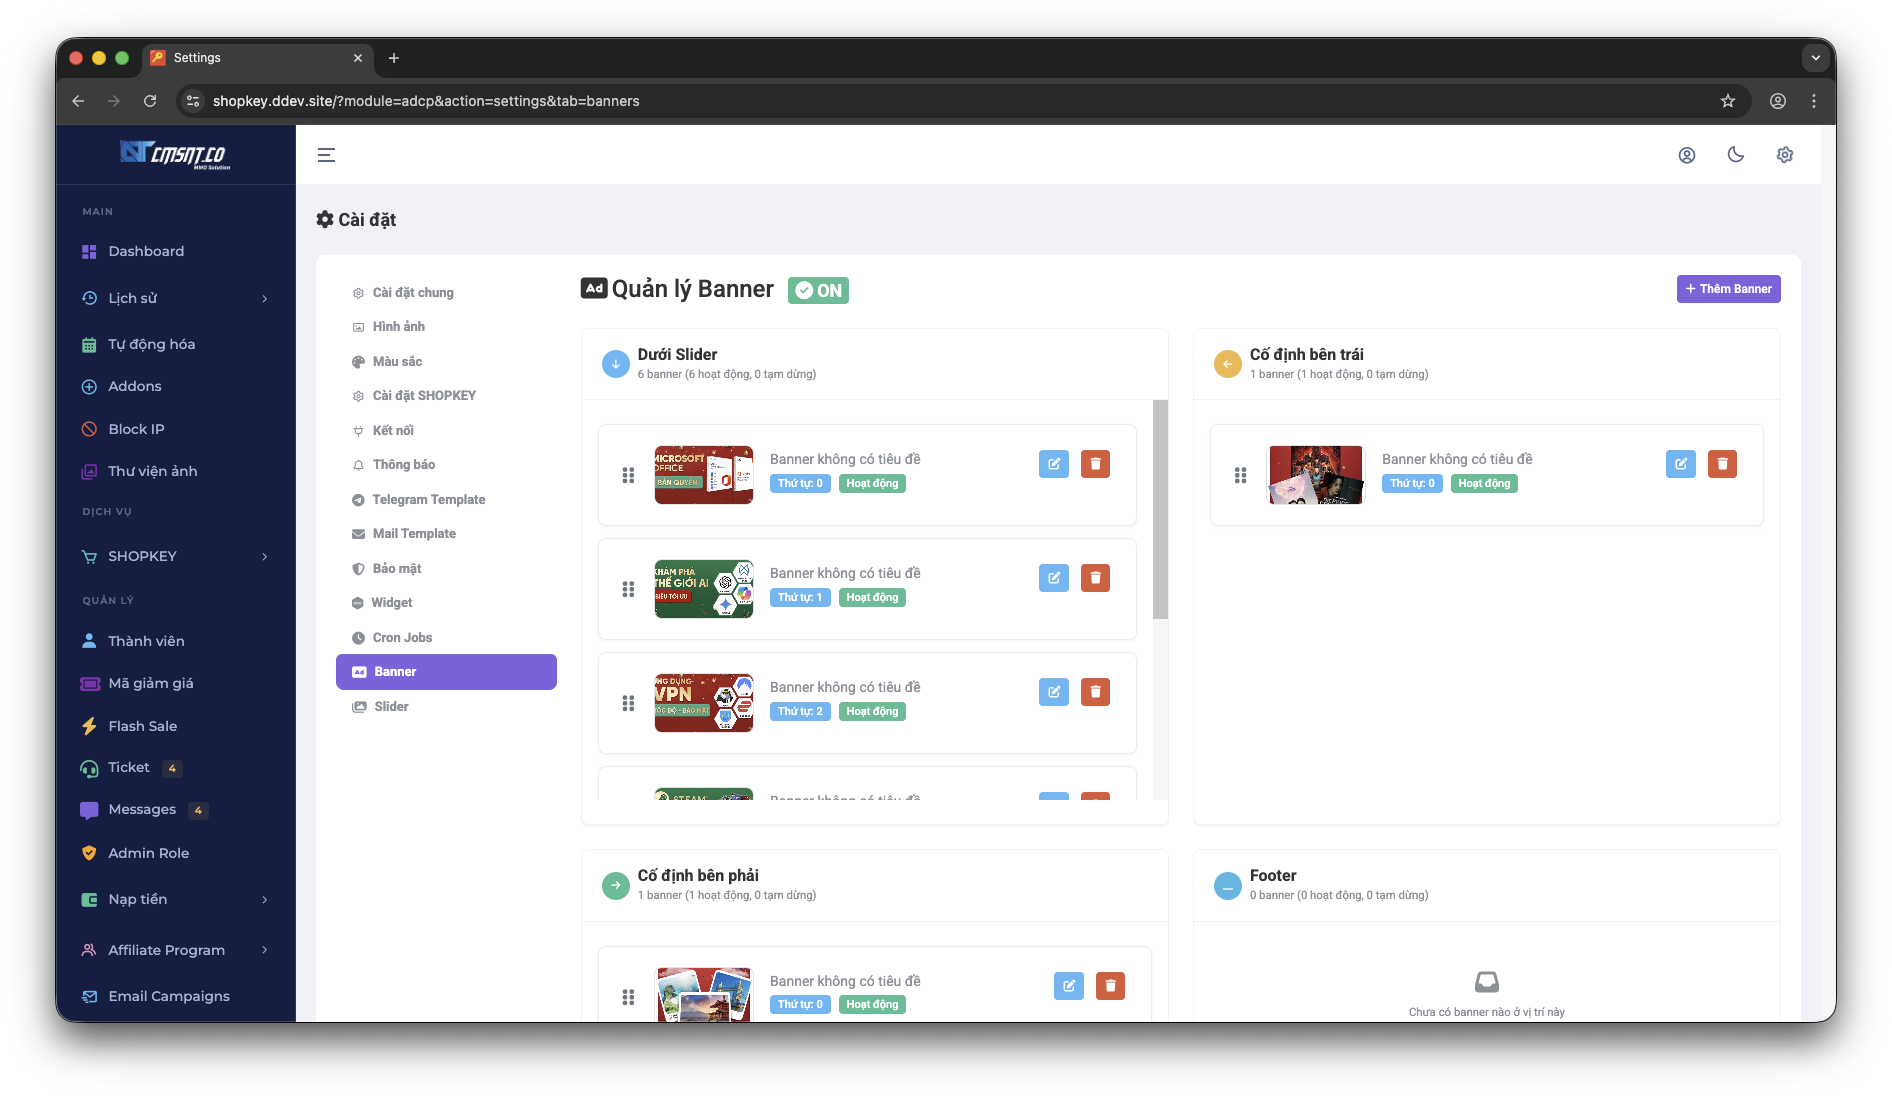The height and width of the screenshot is (1096, 1892).
Task: Open the Flash Sale sidebar link
Action: click(x=142, y=726)
